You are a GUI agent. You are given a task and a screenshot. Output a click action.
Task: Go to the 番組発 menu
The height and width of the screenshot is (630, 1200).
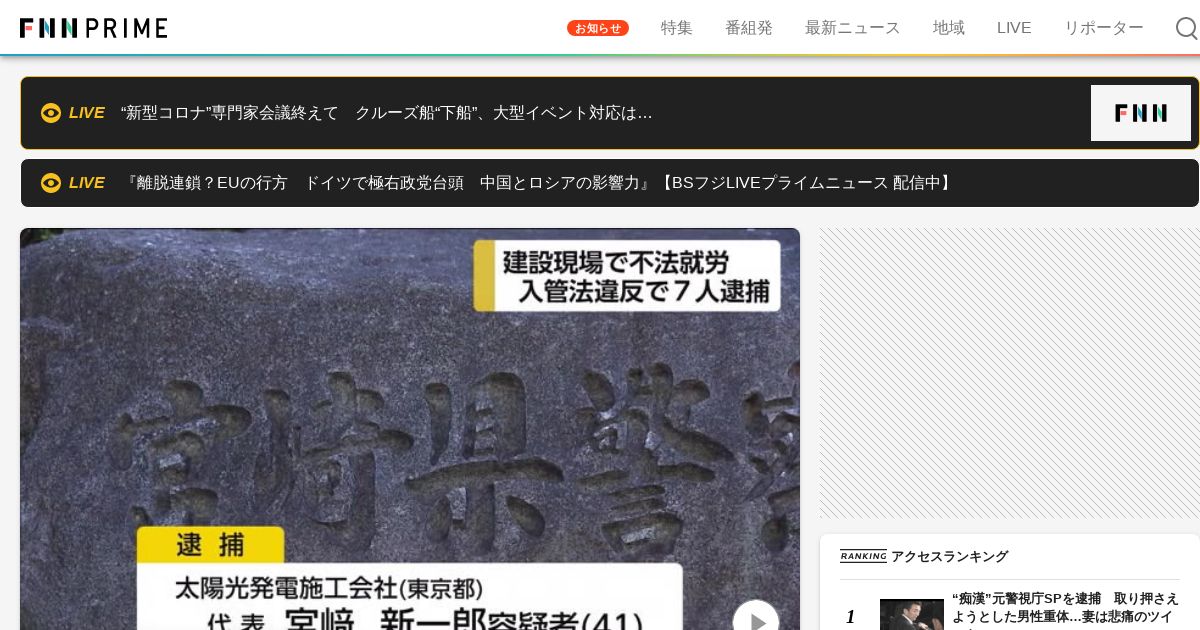pyautogui.click(x=749, y=28)
